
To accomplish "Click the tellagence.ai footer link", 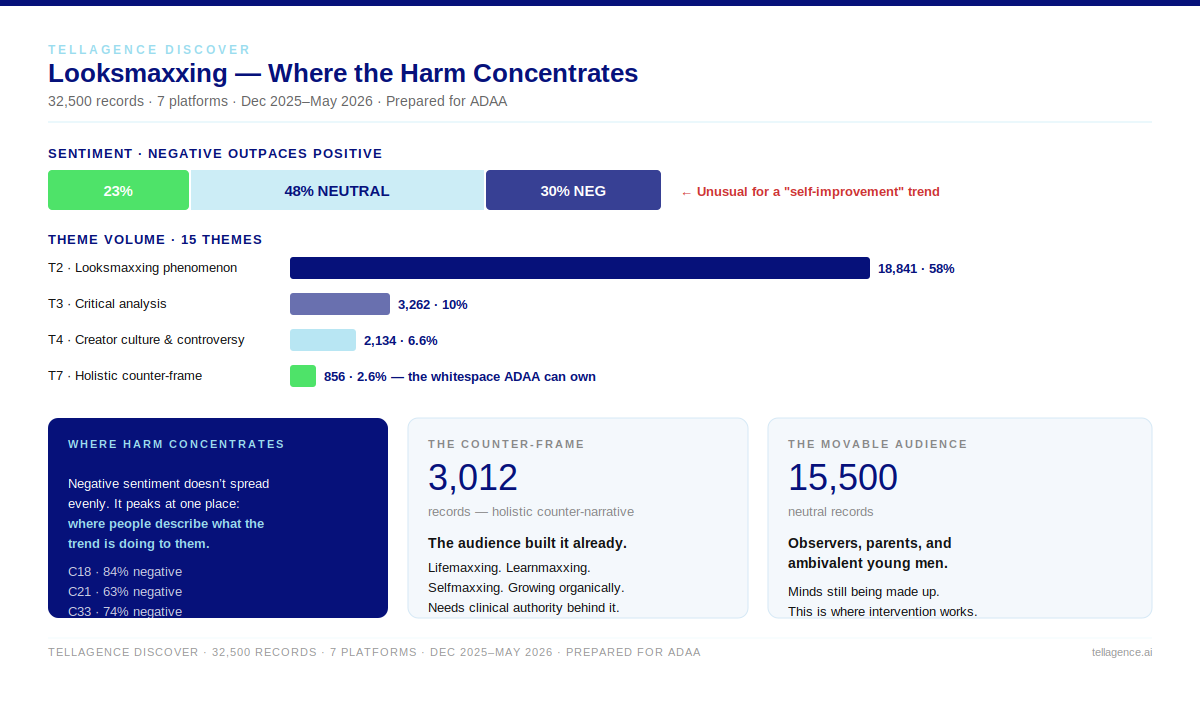I will 1122,652.
